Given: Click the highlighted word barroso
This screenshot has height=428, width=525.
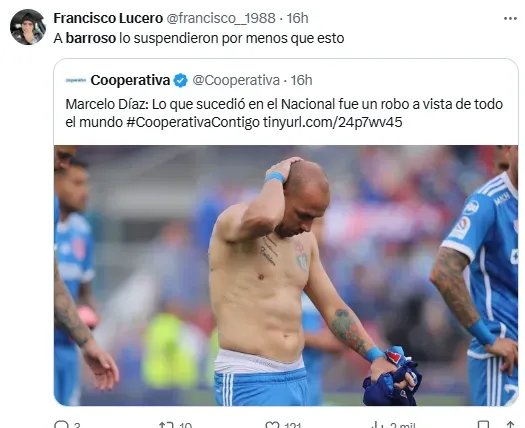Looking at the screenshot, I should 91,38.
